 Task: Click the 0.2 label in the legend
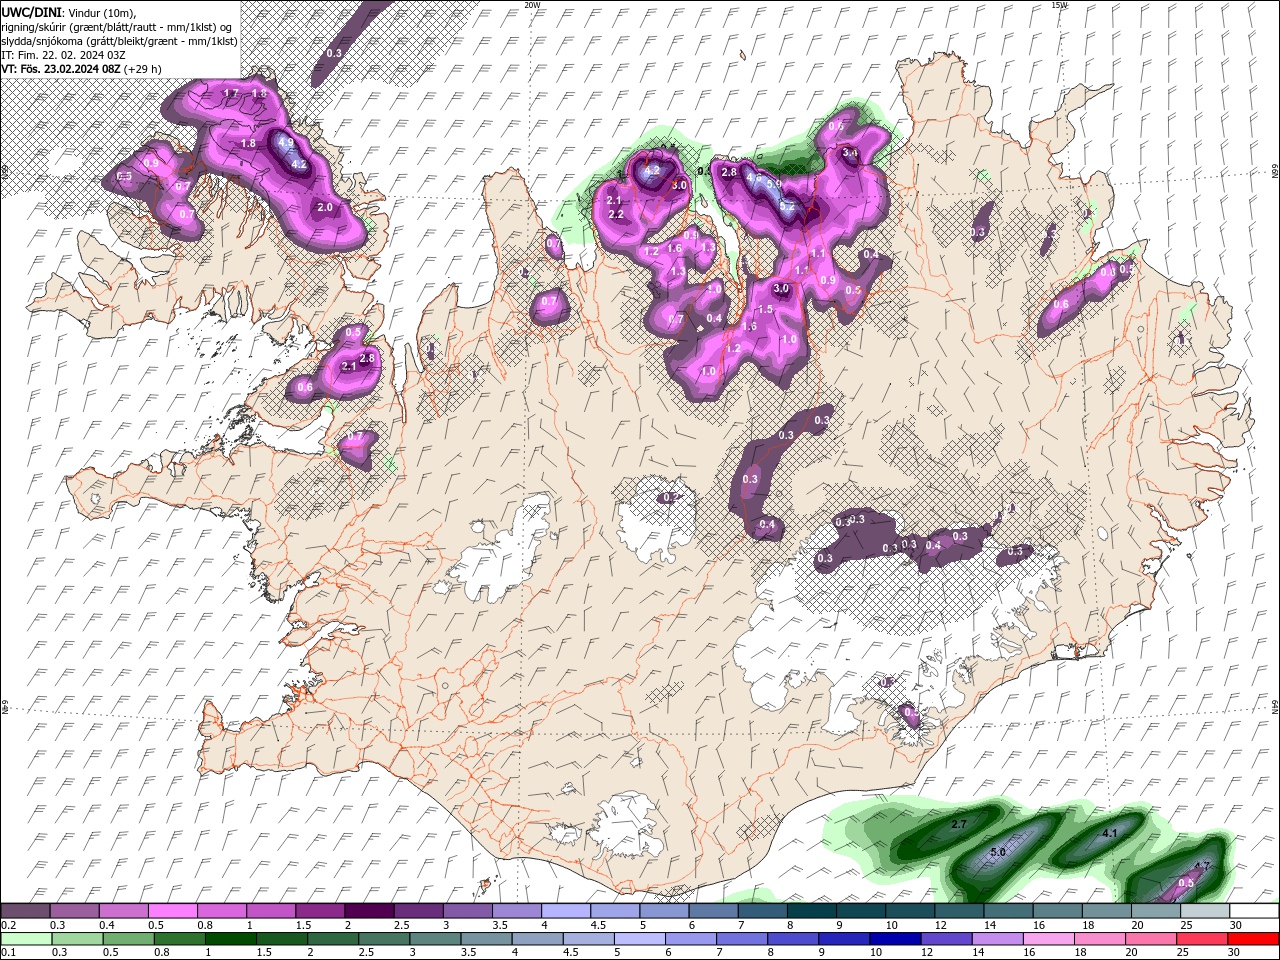click(x=9, y=925)
